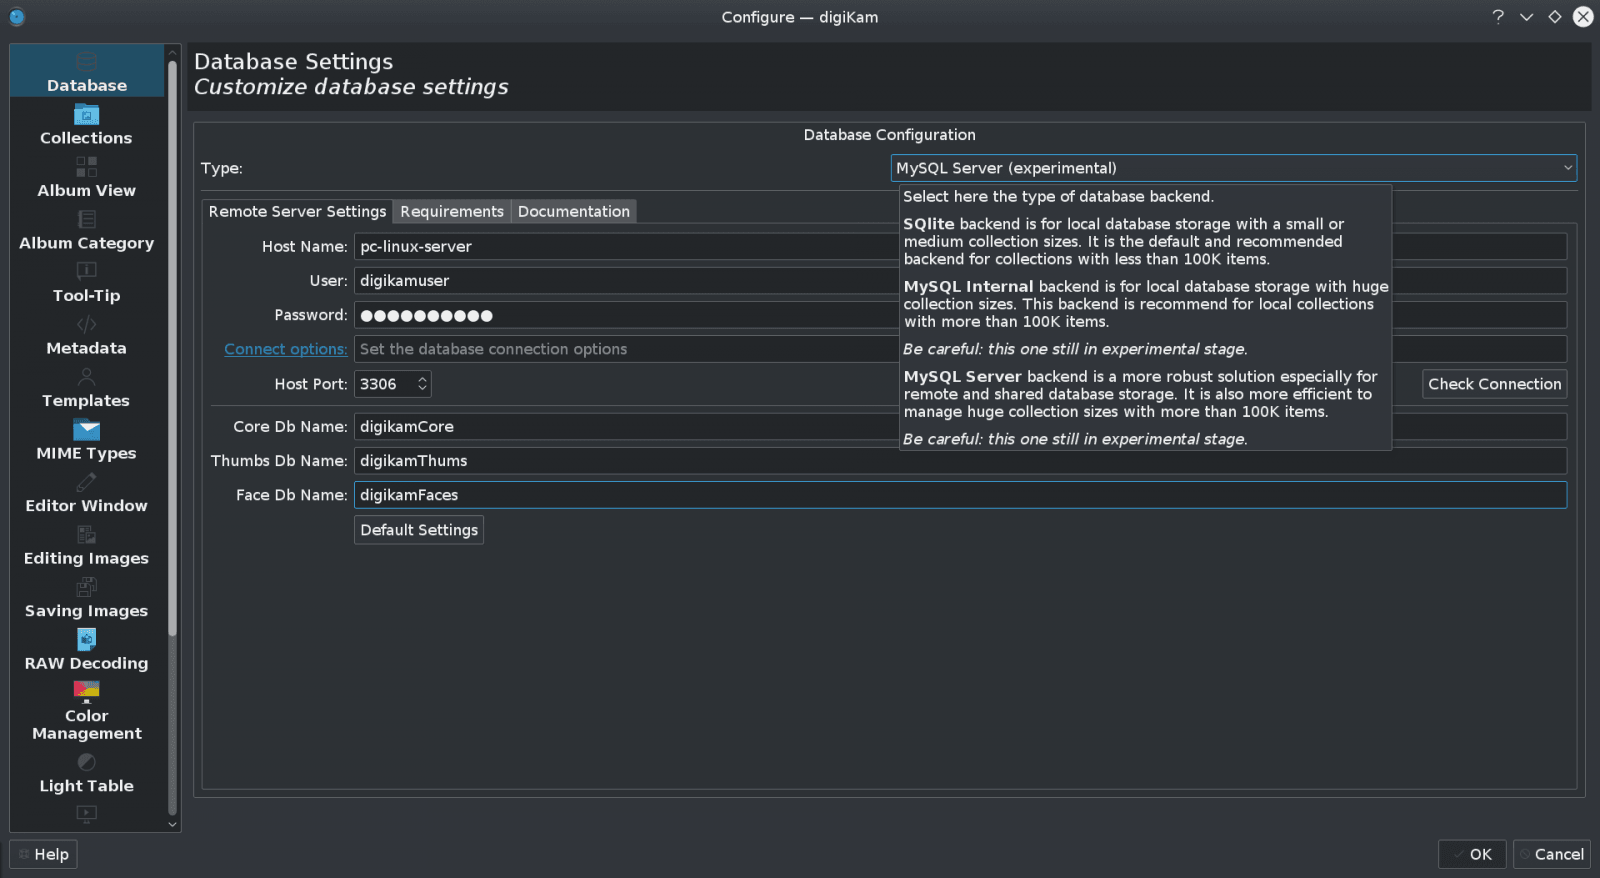Click the digiKam application icon in title bar

pos(17,16)
